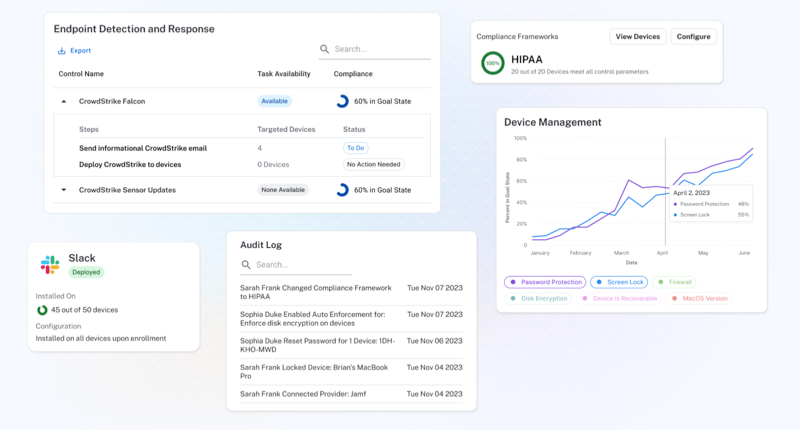Click the Configure button

[x=693, y=37]
